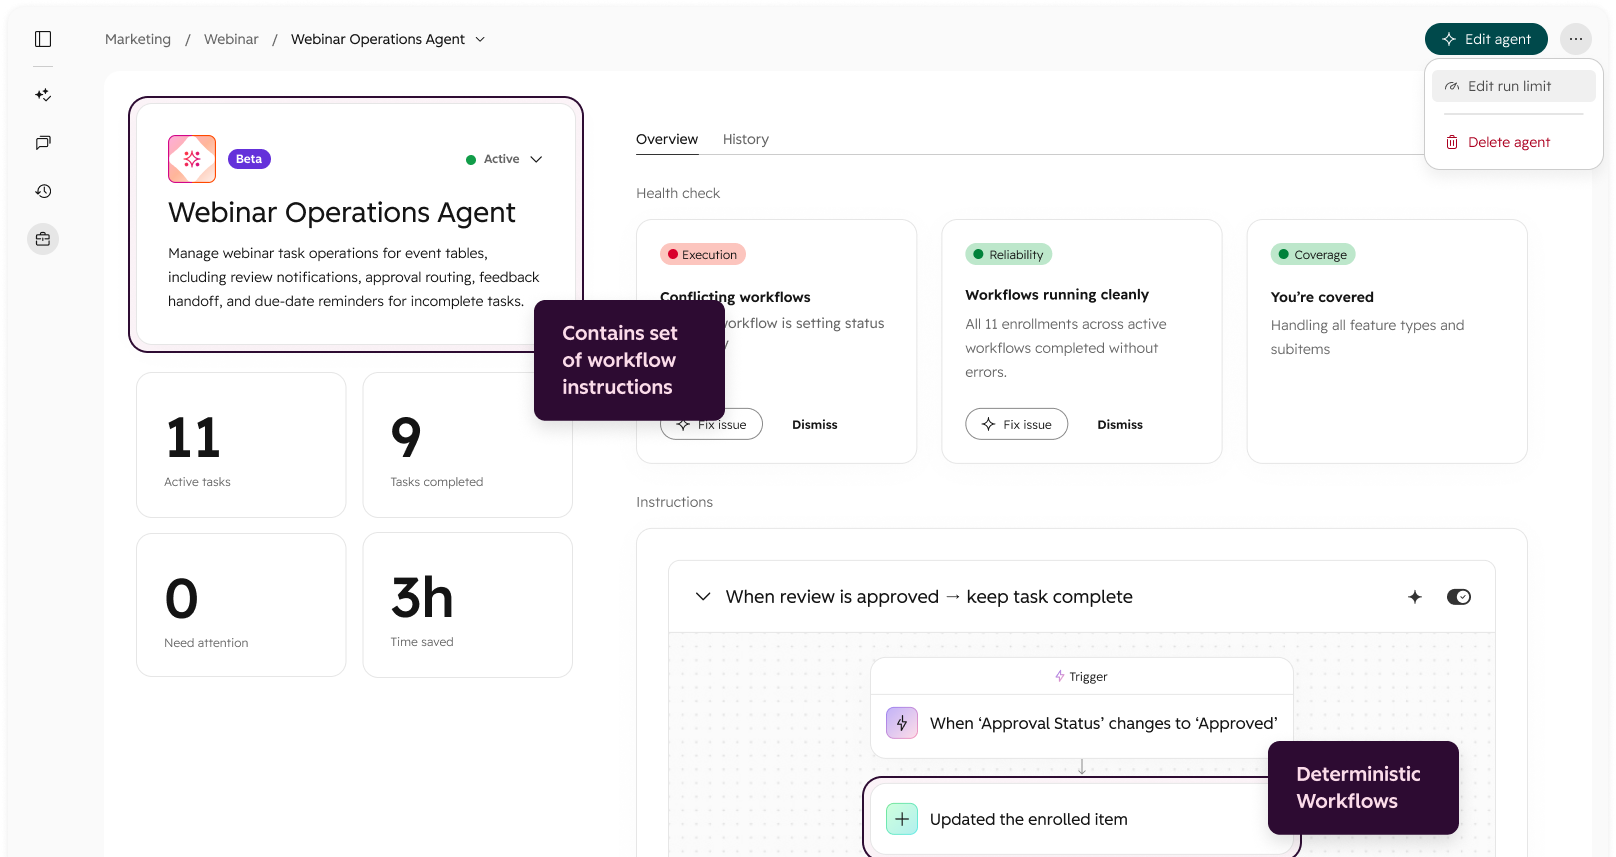Open the Active status dropdown

click(x=504, y=159)
